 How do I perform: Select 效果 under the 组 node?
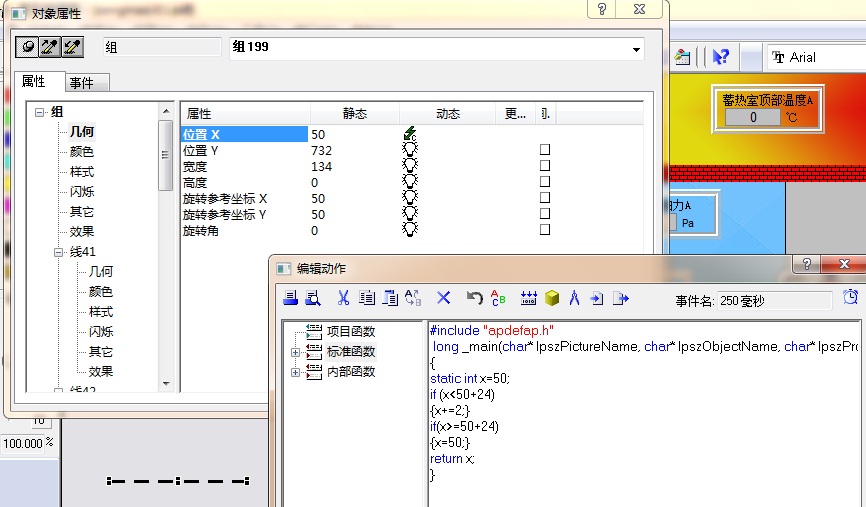[82, 231]
